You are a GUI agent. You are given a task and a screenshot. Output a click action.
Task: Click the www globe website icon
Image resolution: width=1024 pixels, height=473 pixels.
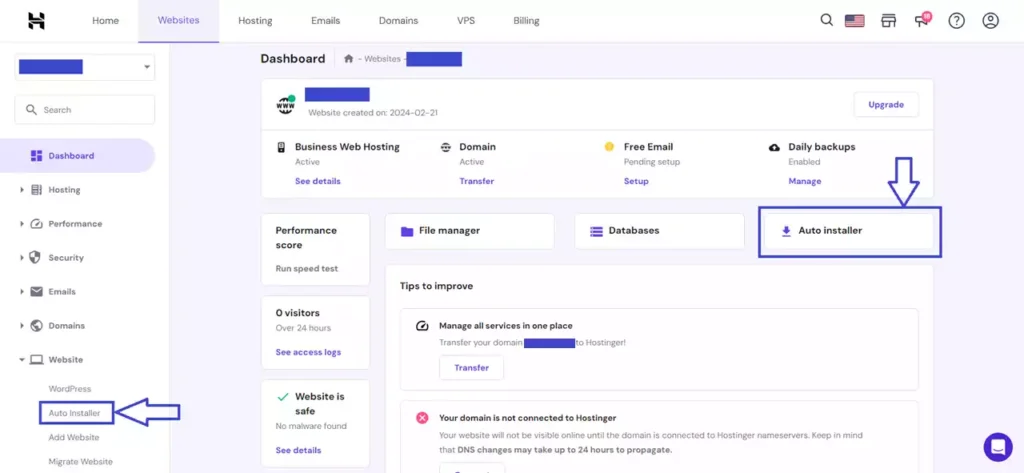286,105
